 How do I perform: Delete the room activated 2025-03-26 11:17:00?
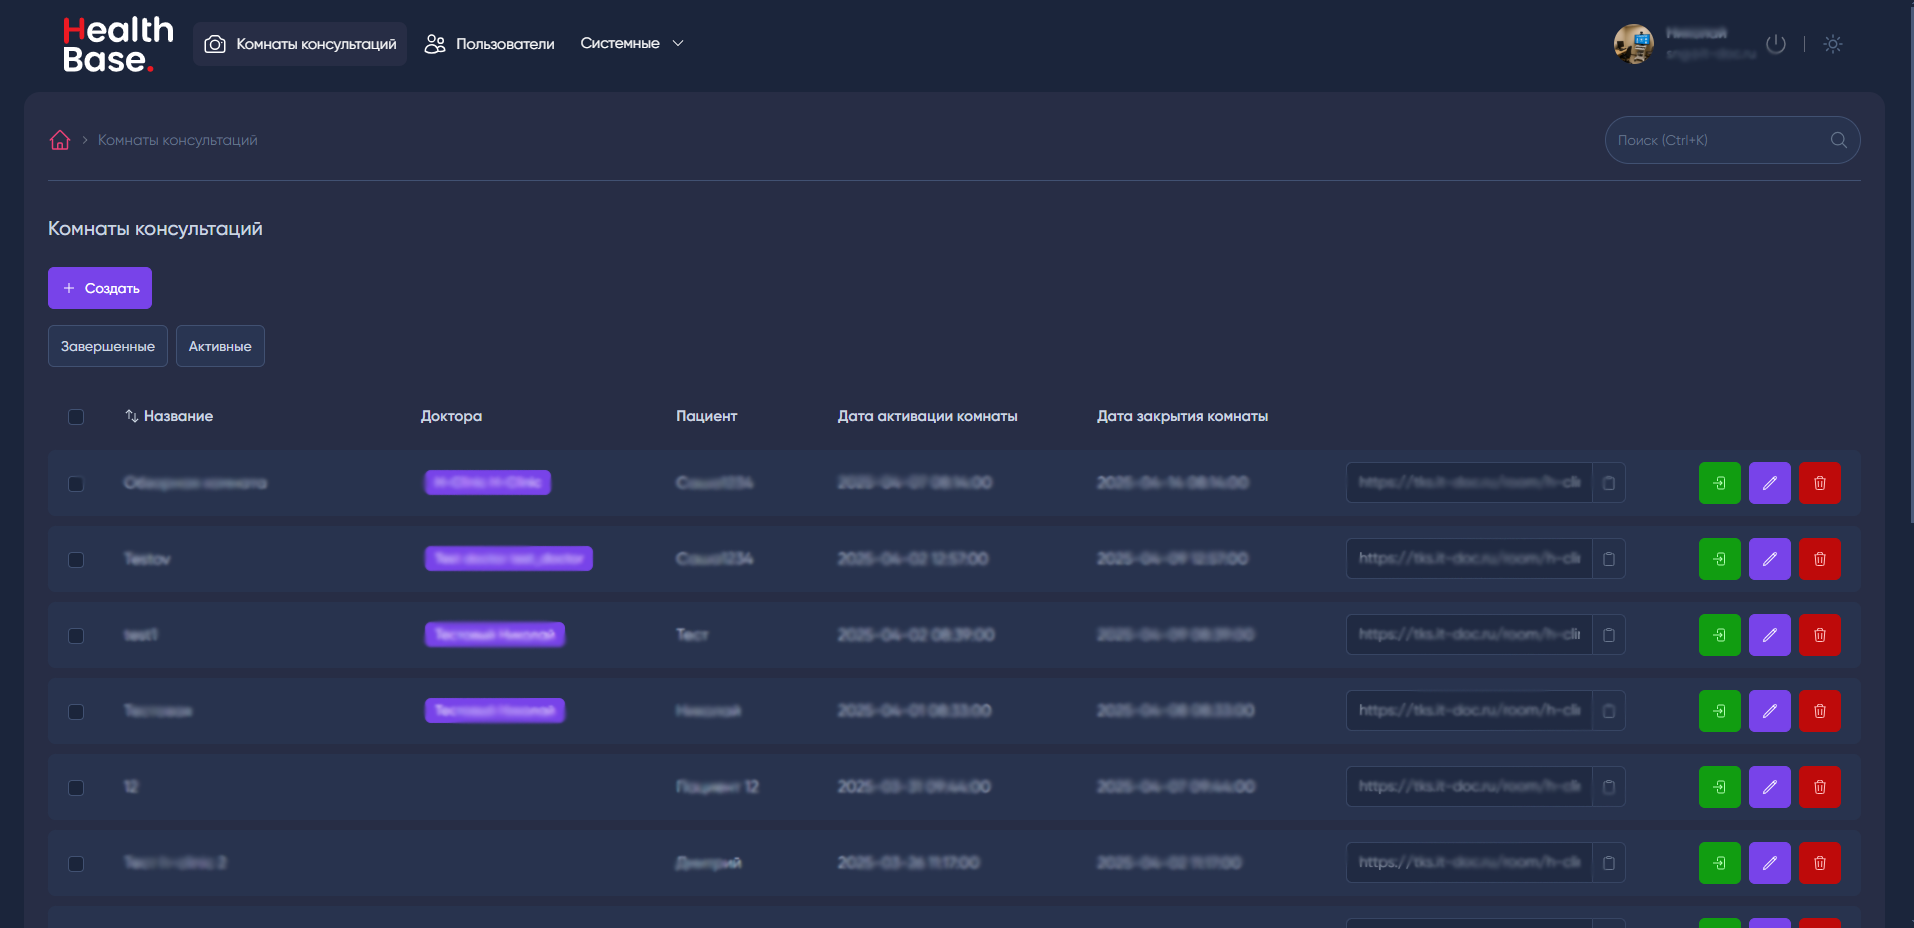click(1820, 863)
